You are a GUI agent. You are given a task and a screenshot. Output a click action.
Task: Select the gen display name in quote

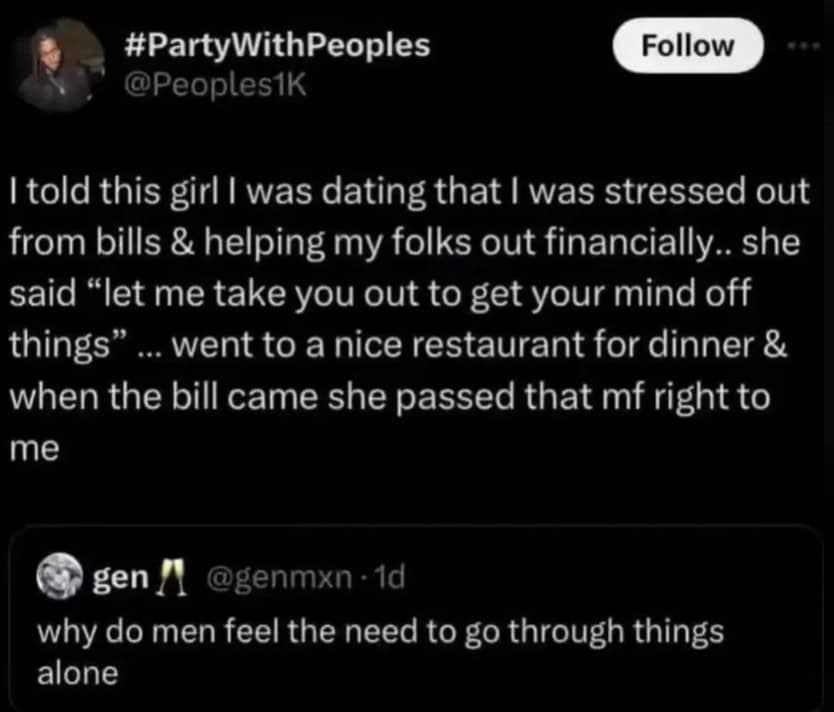(x=128, y=581)
